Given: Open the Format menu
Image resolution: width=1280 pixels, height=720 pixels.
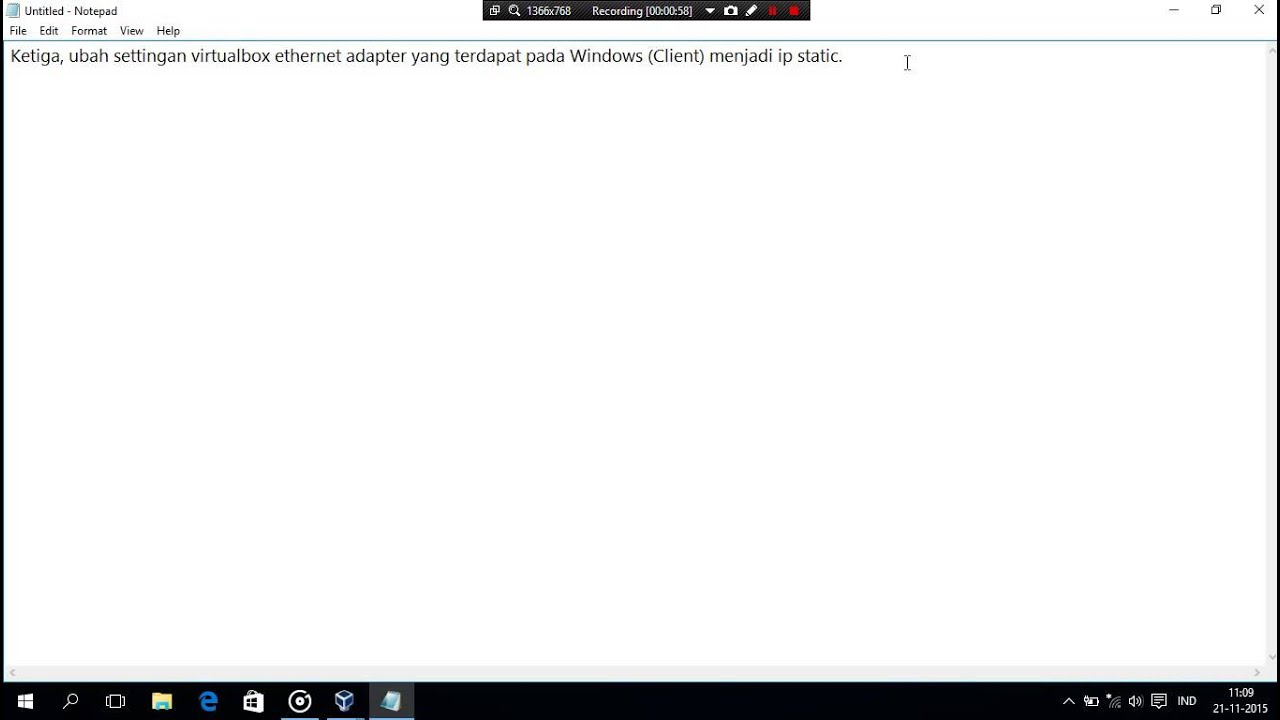Looking at the screenshot, I should coord(89,31).
